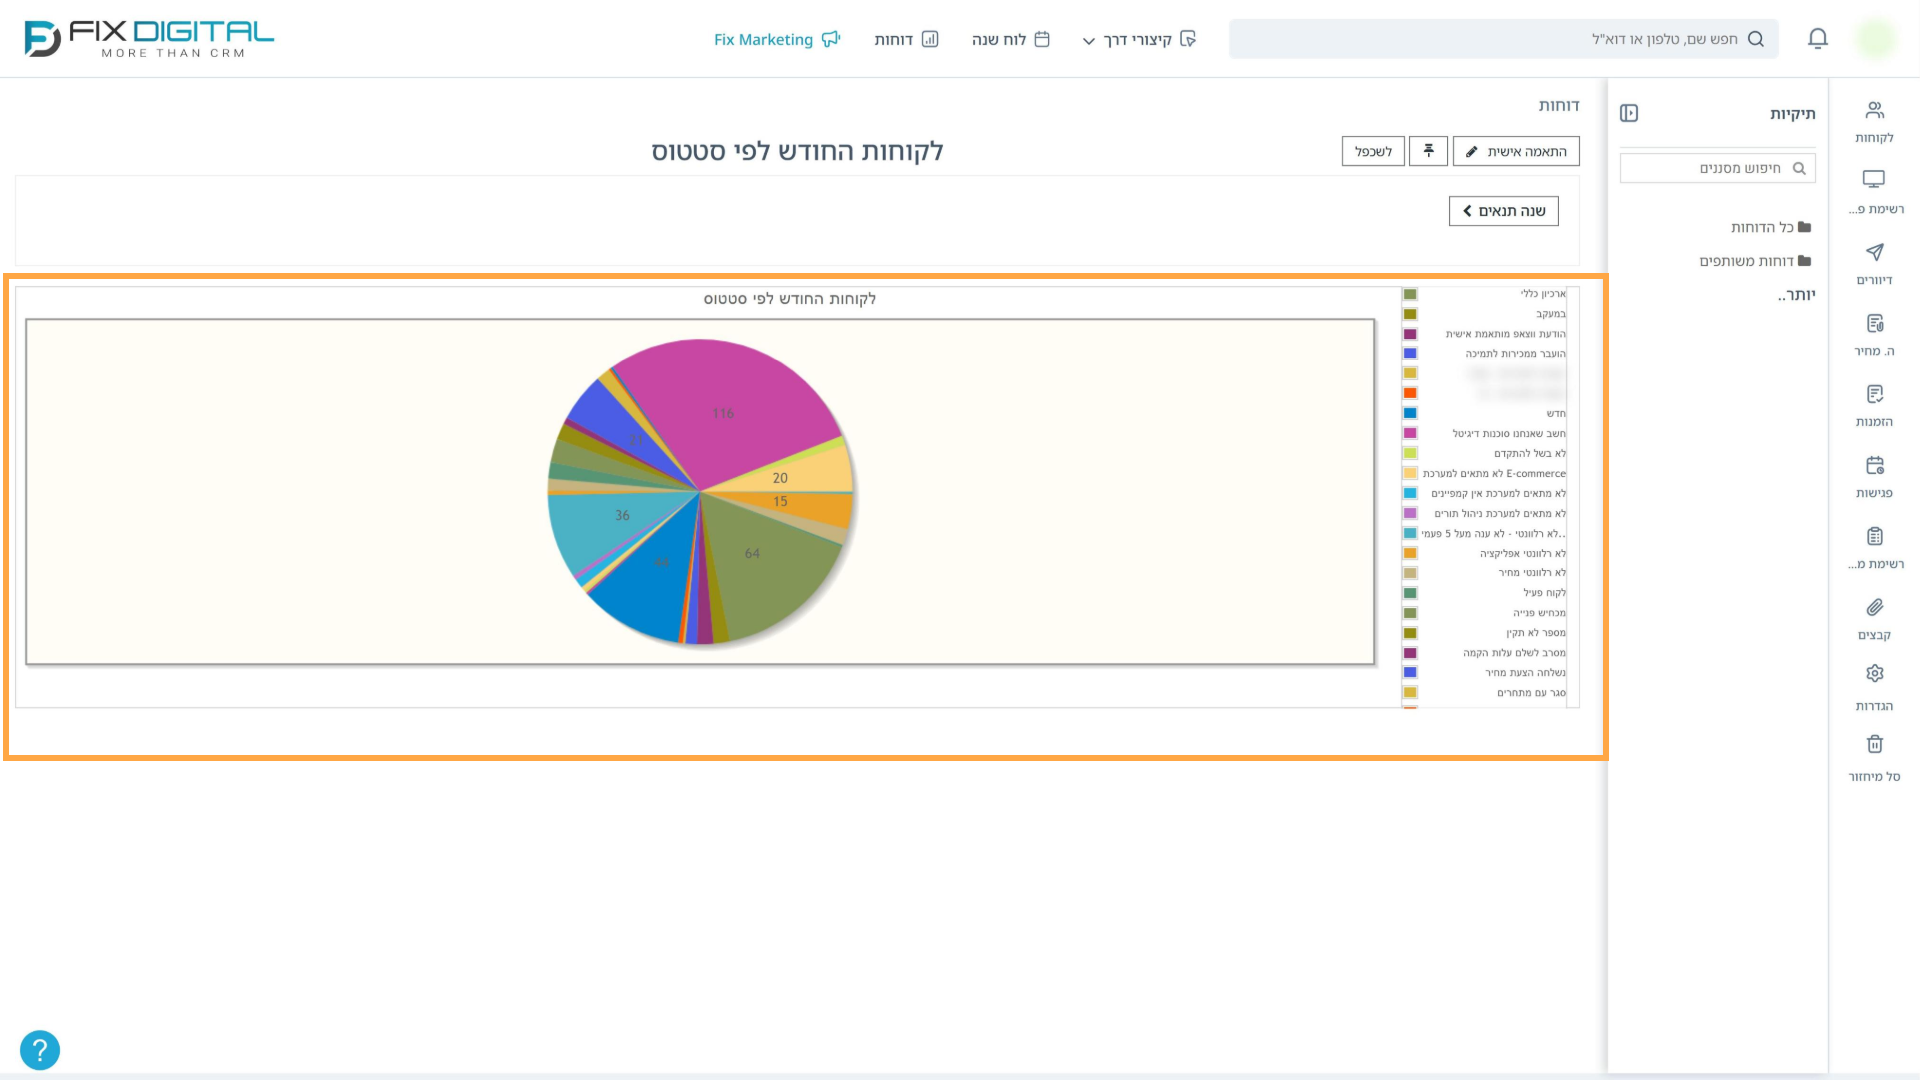Open the סל מיחזור trash icon
Image resolution: width=1920 pixels, height=1080 pixels.
[x=1874, y=744]
